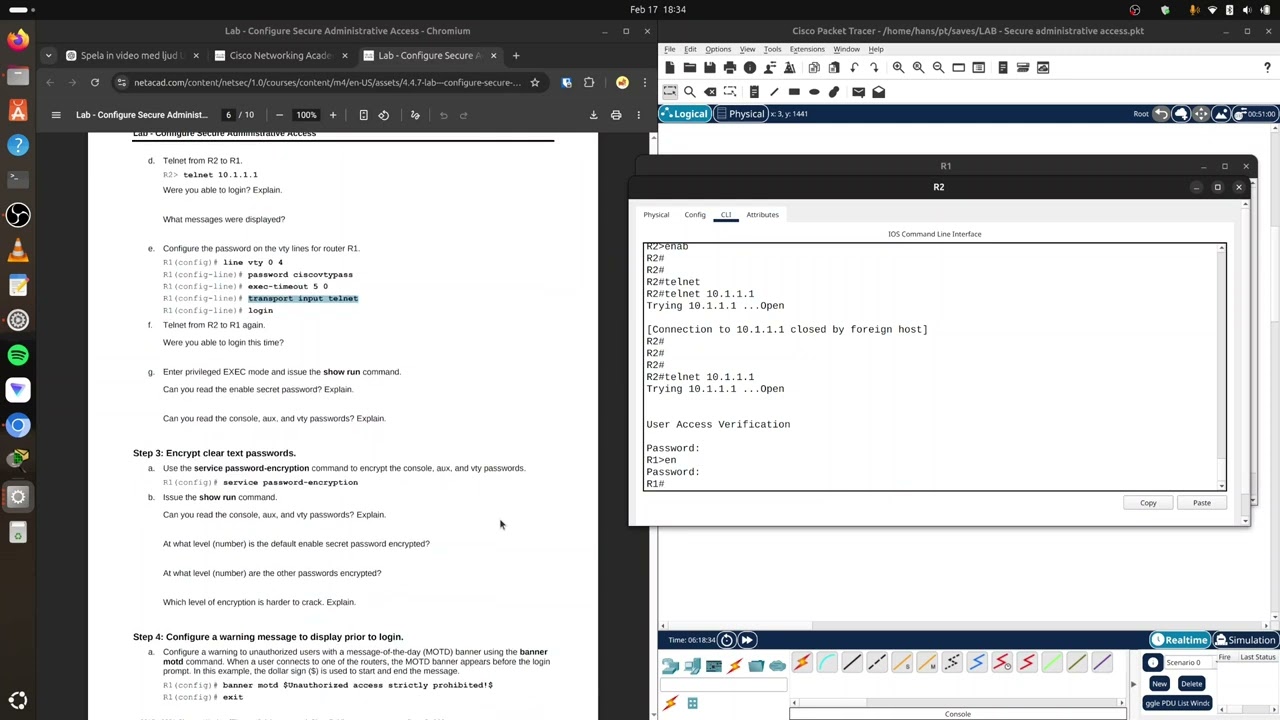Click New file icon in Packet Tracer toolbar
The image size is (1280, 720).
pyautogui.click(x=670, y=67)
